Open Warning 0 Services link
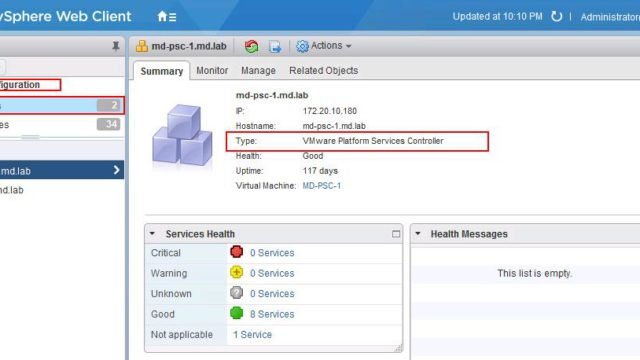The image size is (640, 360). click(272, 273)
